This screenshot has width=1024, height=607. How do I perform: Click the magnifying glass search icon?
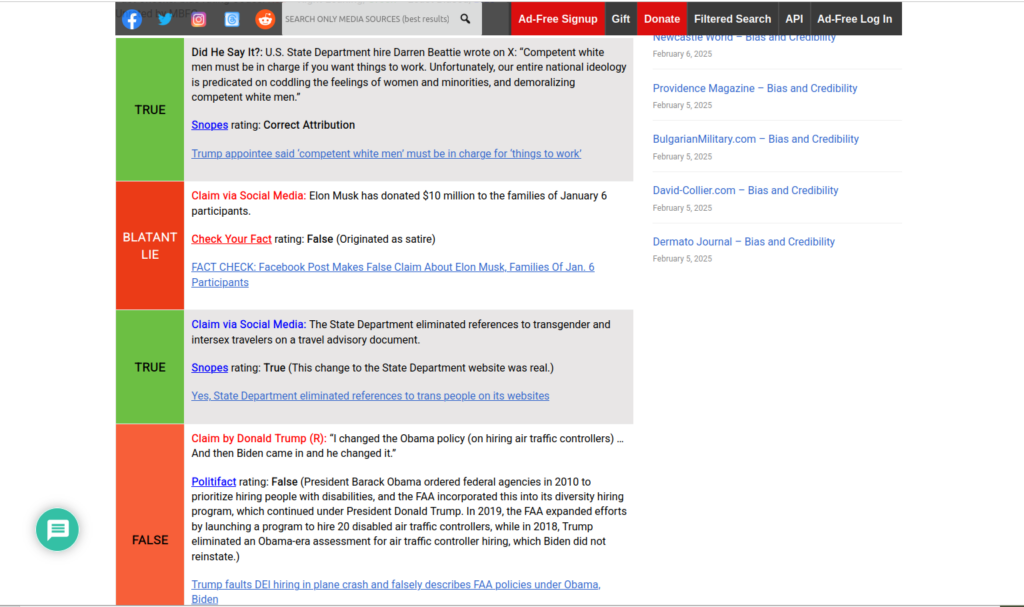(x=465, y=19)
